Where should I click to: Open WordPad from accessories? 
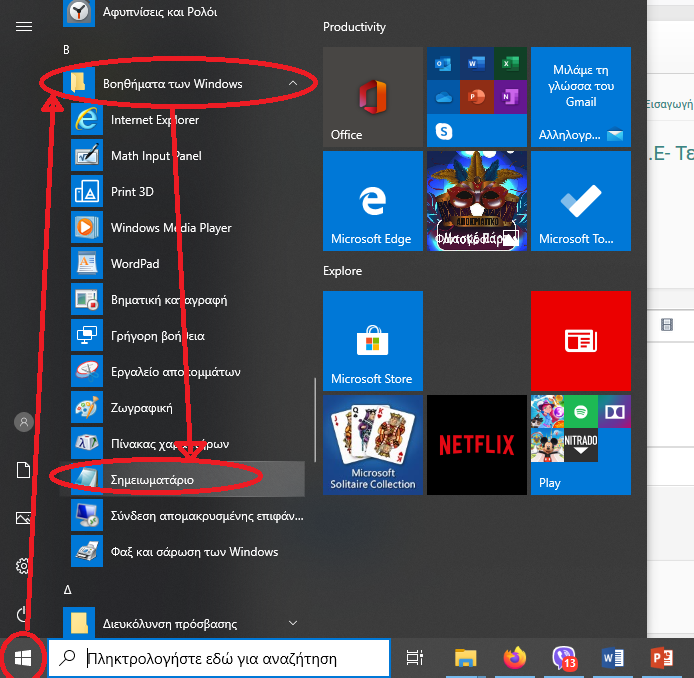182,264
